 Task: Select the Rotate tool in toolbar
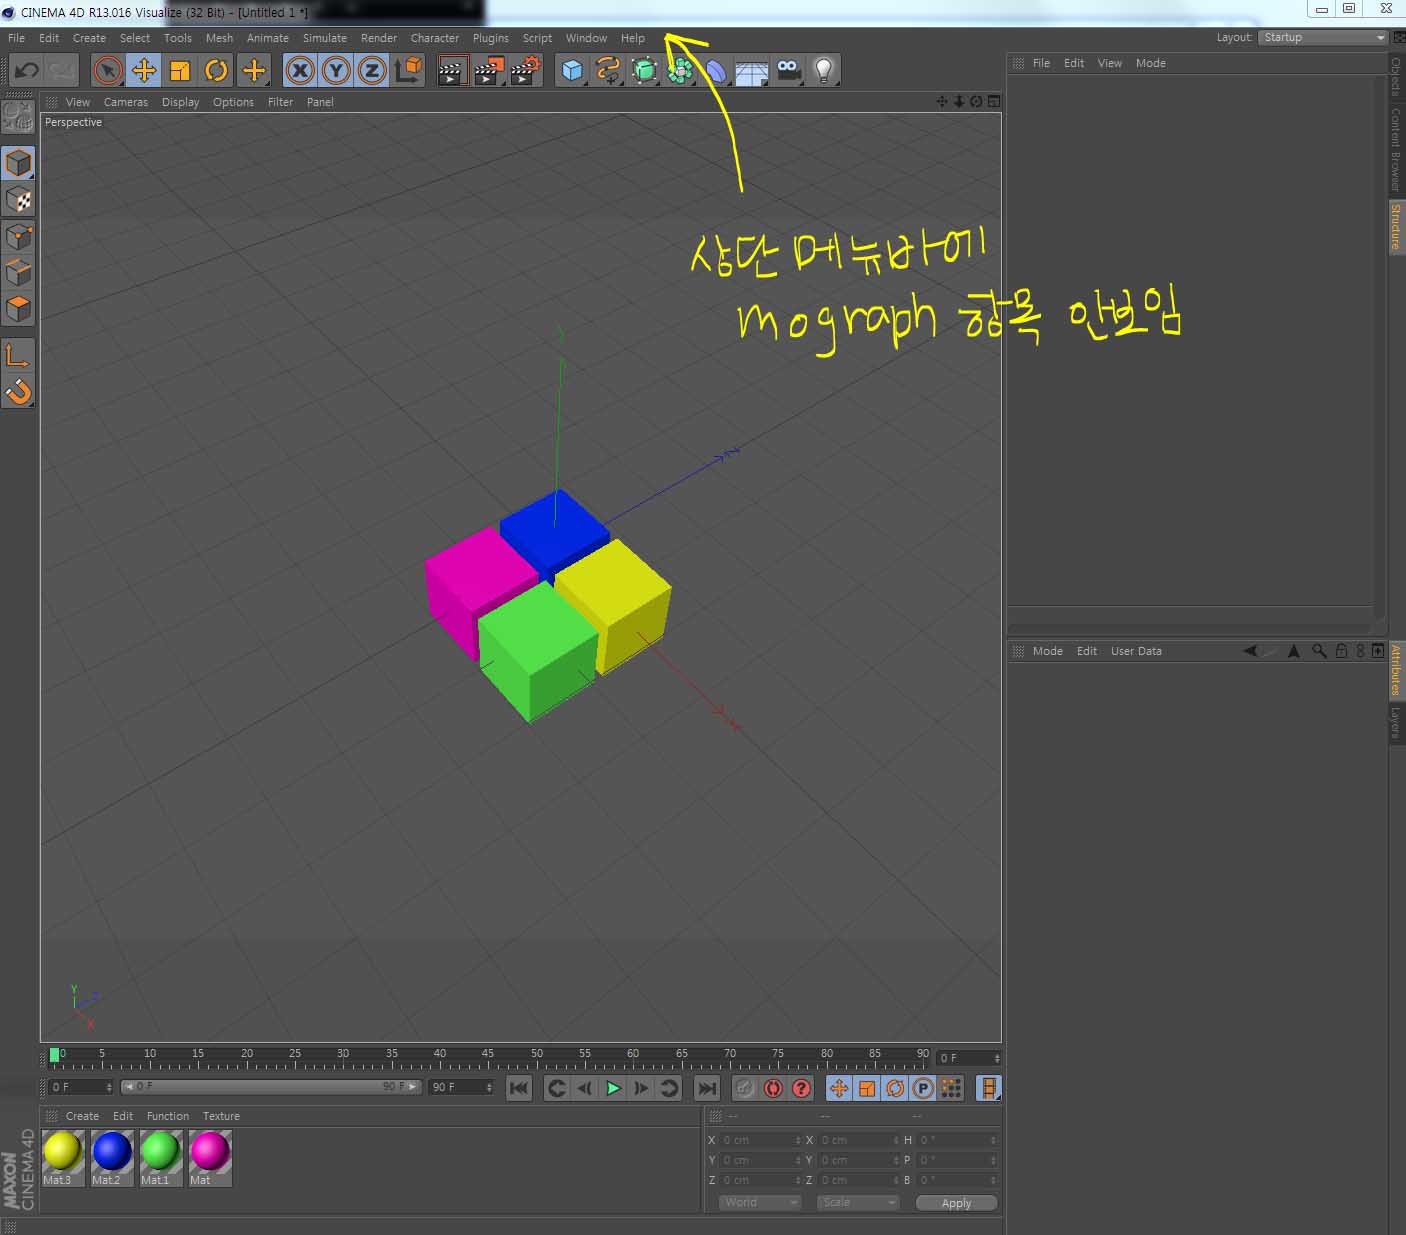[x=216, y=70]
